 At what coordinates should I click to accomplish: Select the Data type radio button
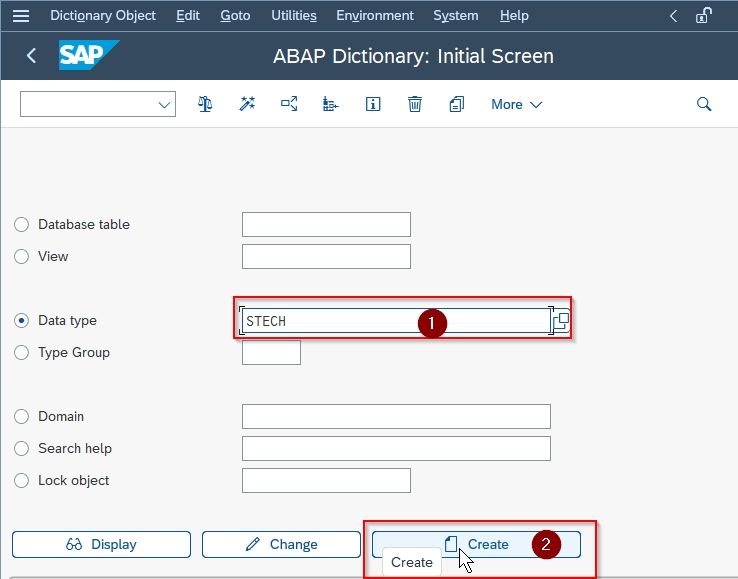pos(21,321)
